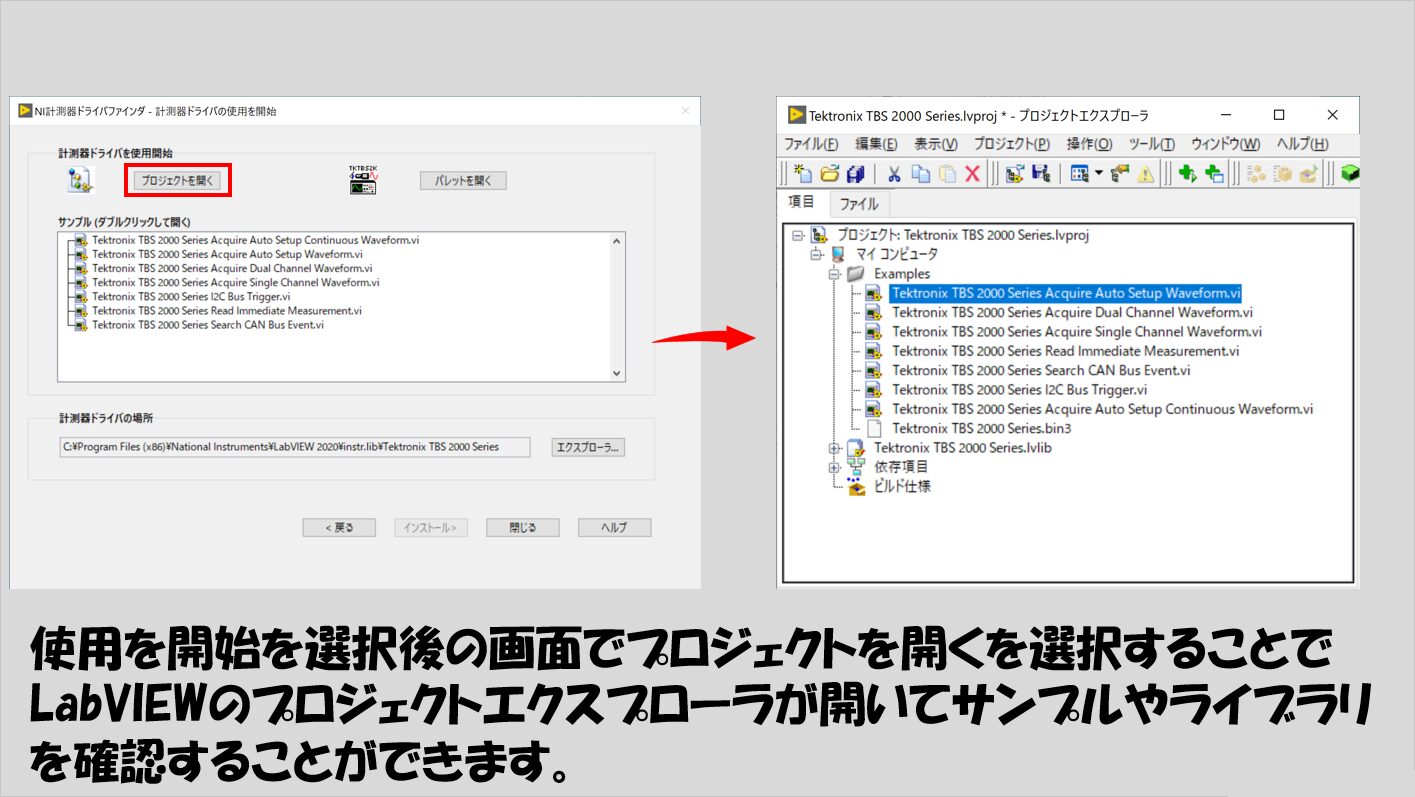Expand the Tektronix TBS 2000 Series.lvlib node

[x=834, y=448]
